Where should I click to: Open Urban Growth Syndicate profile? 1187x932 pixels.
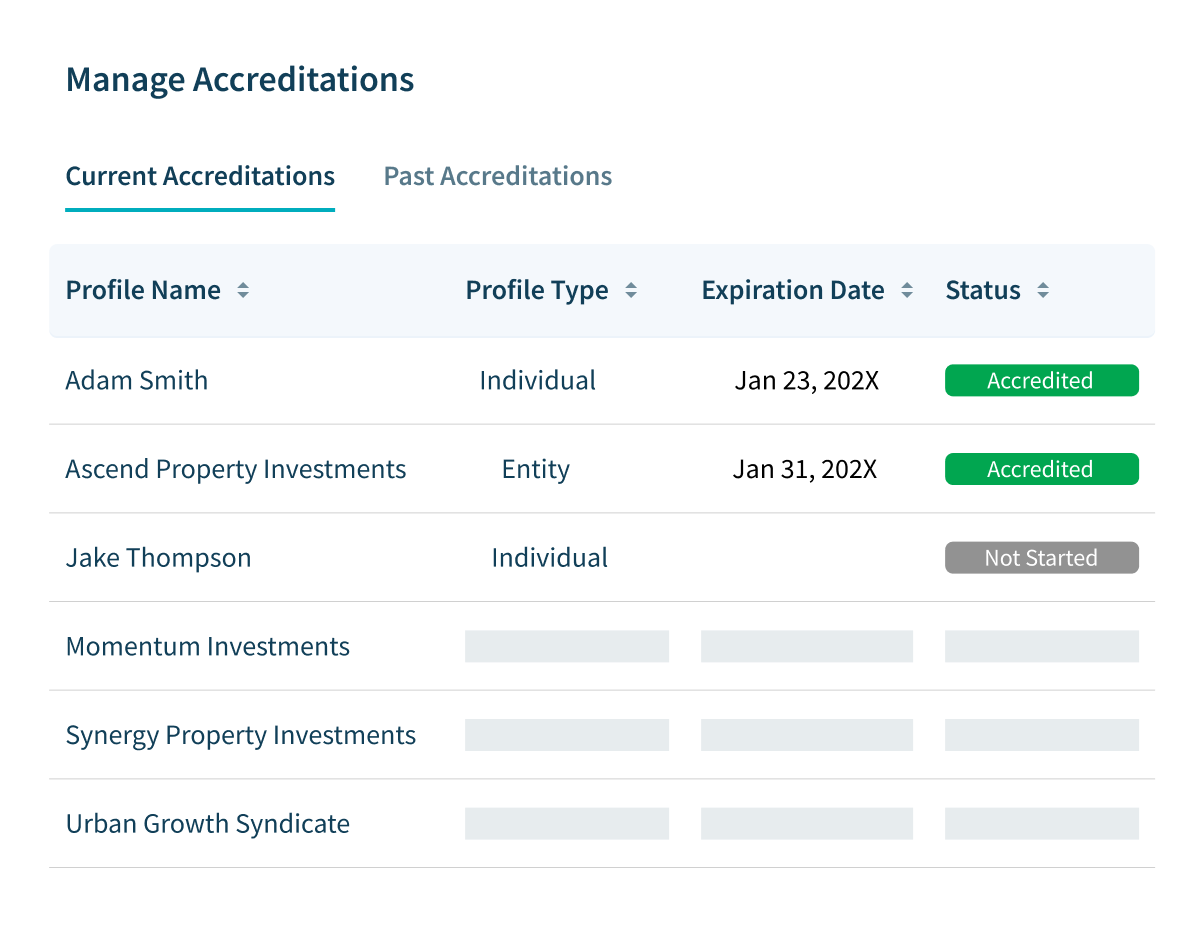(207, 824)
